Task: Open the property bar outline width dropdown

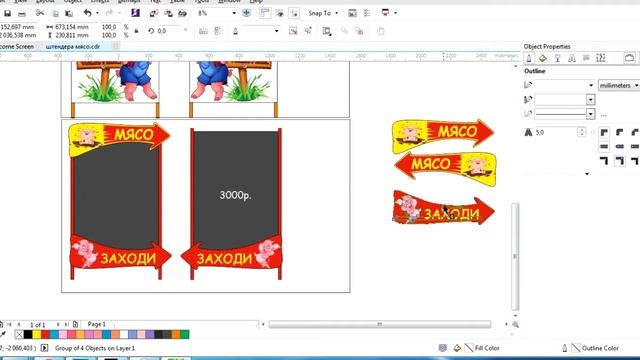Action: 276,31
